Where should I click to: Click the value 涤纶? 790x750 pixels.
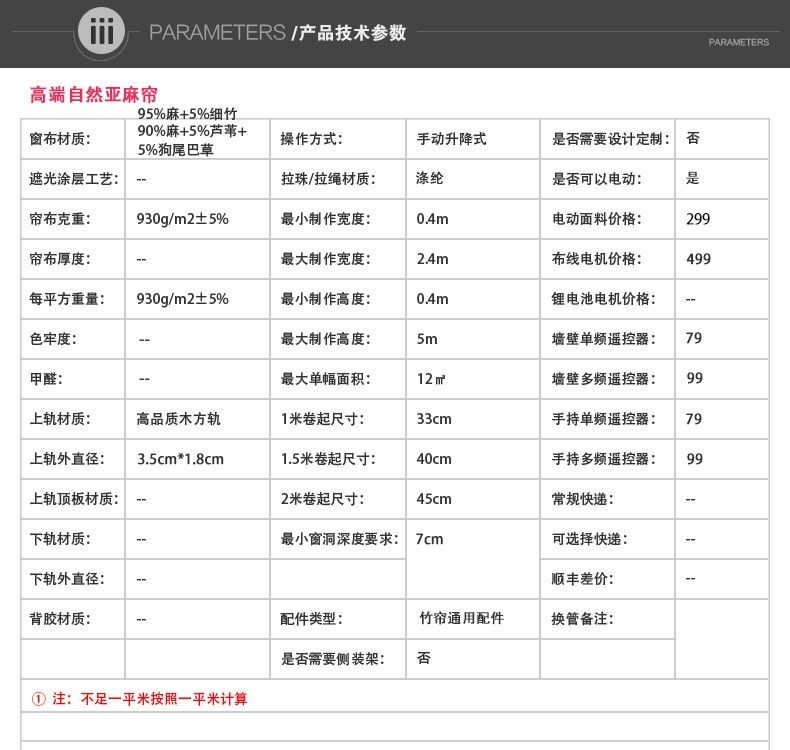pyautogui.click(x=430, y=178)
